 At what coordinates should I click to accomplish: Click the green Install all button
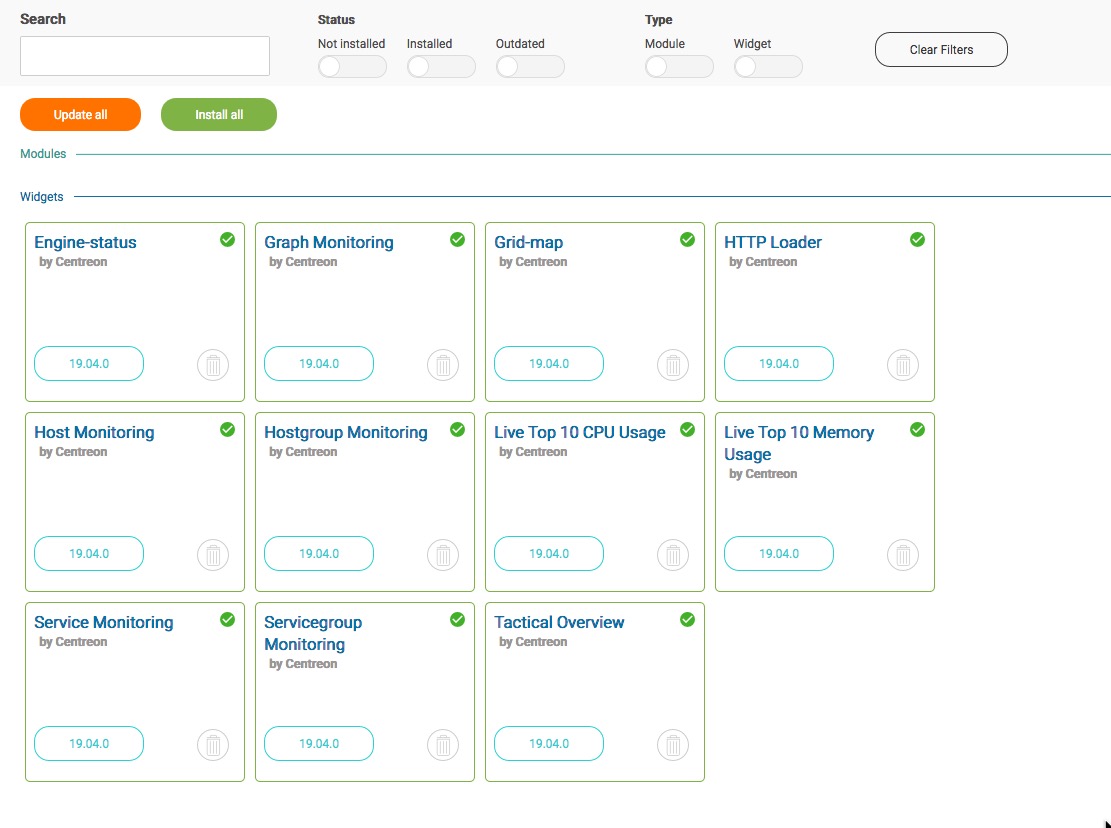[218, 115]
